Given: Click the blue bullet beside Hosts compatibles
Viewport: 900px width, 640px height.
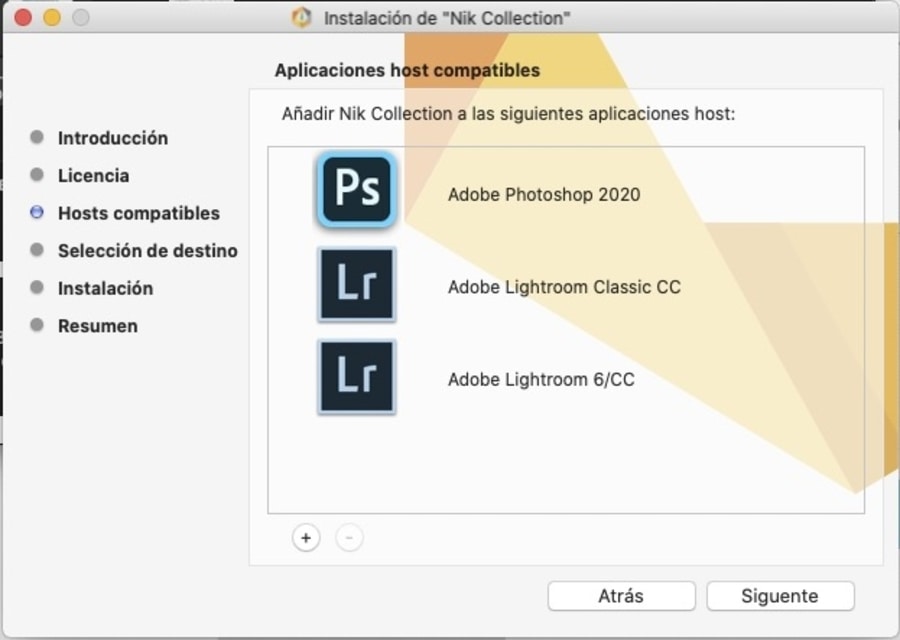Looking at the screenshot, I should coord(37,212).
